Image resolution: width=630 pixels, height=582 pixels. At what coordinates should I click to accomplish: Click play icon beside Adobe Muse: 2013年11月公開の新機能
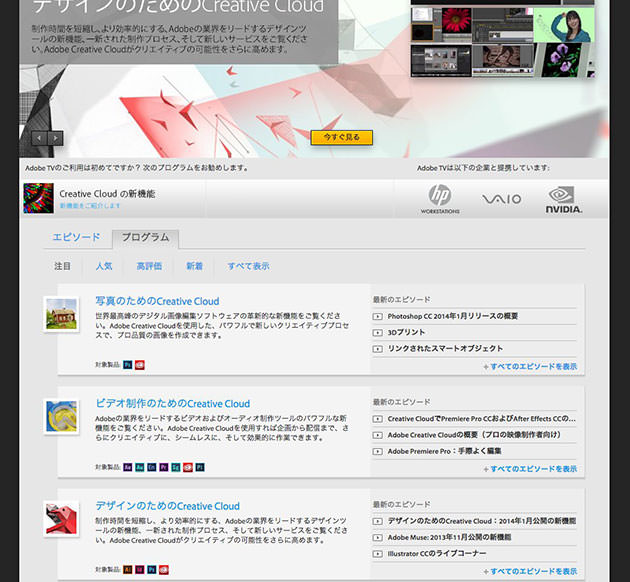377,537
